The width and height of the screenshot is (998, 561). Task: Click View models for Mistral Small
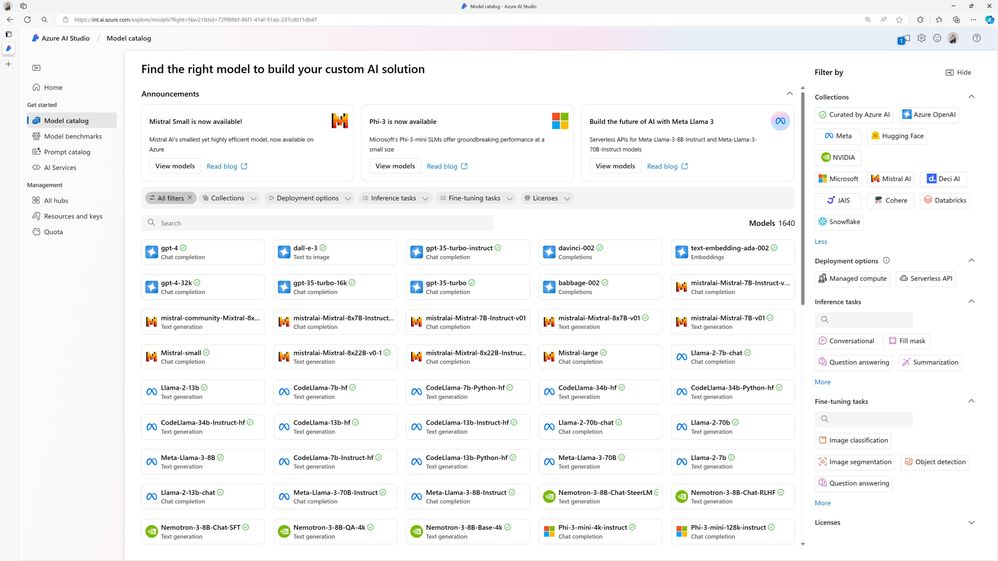click(x=175, y=166)
